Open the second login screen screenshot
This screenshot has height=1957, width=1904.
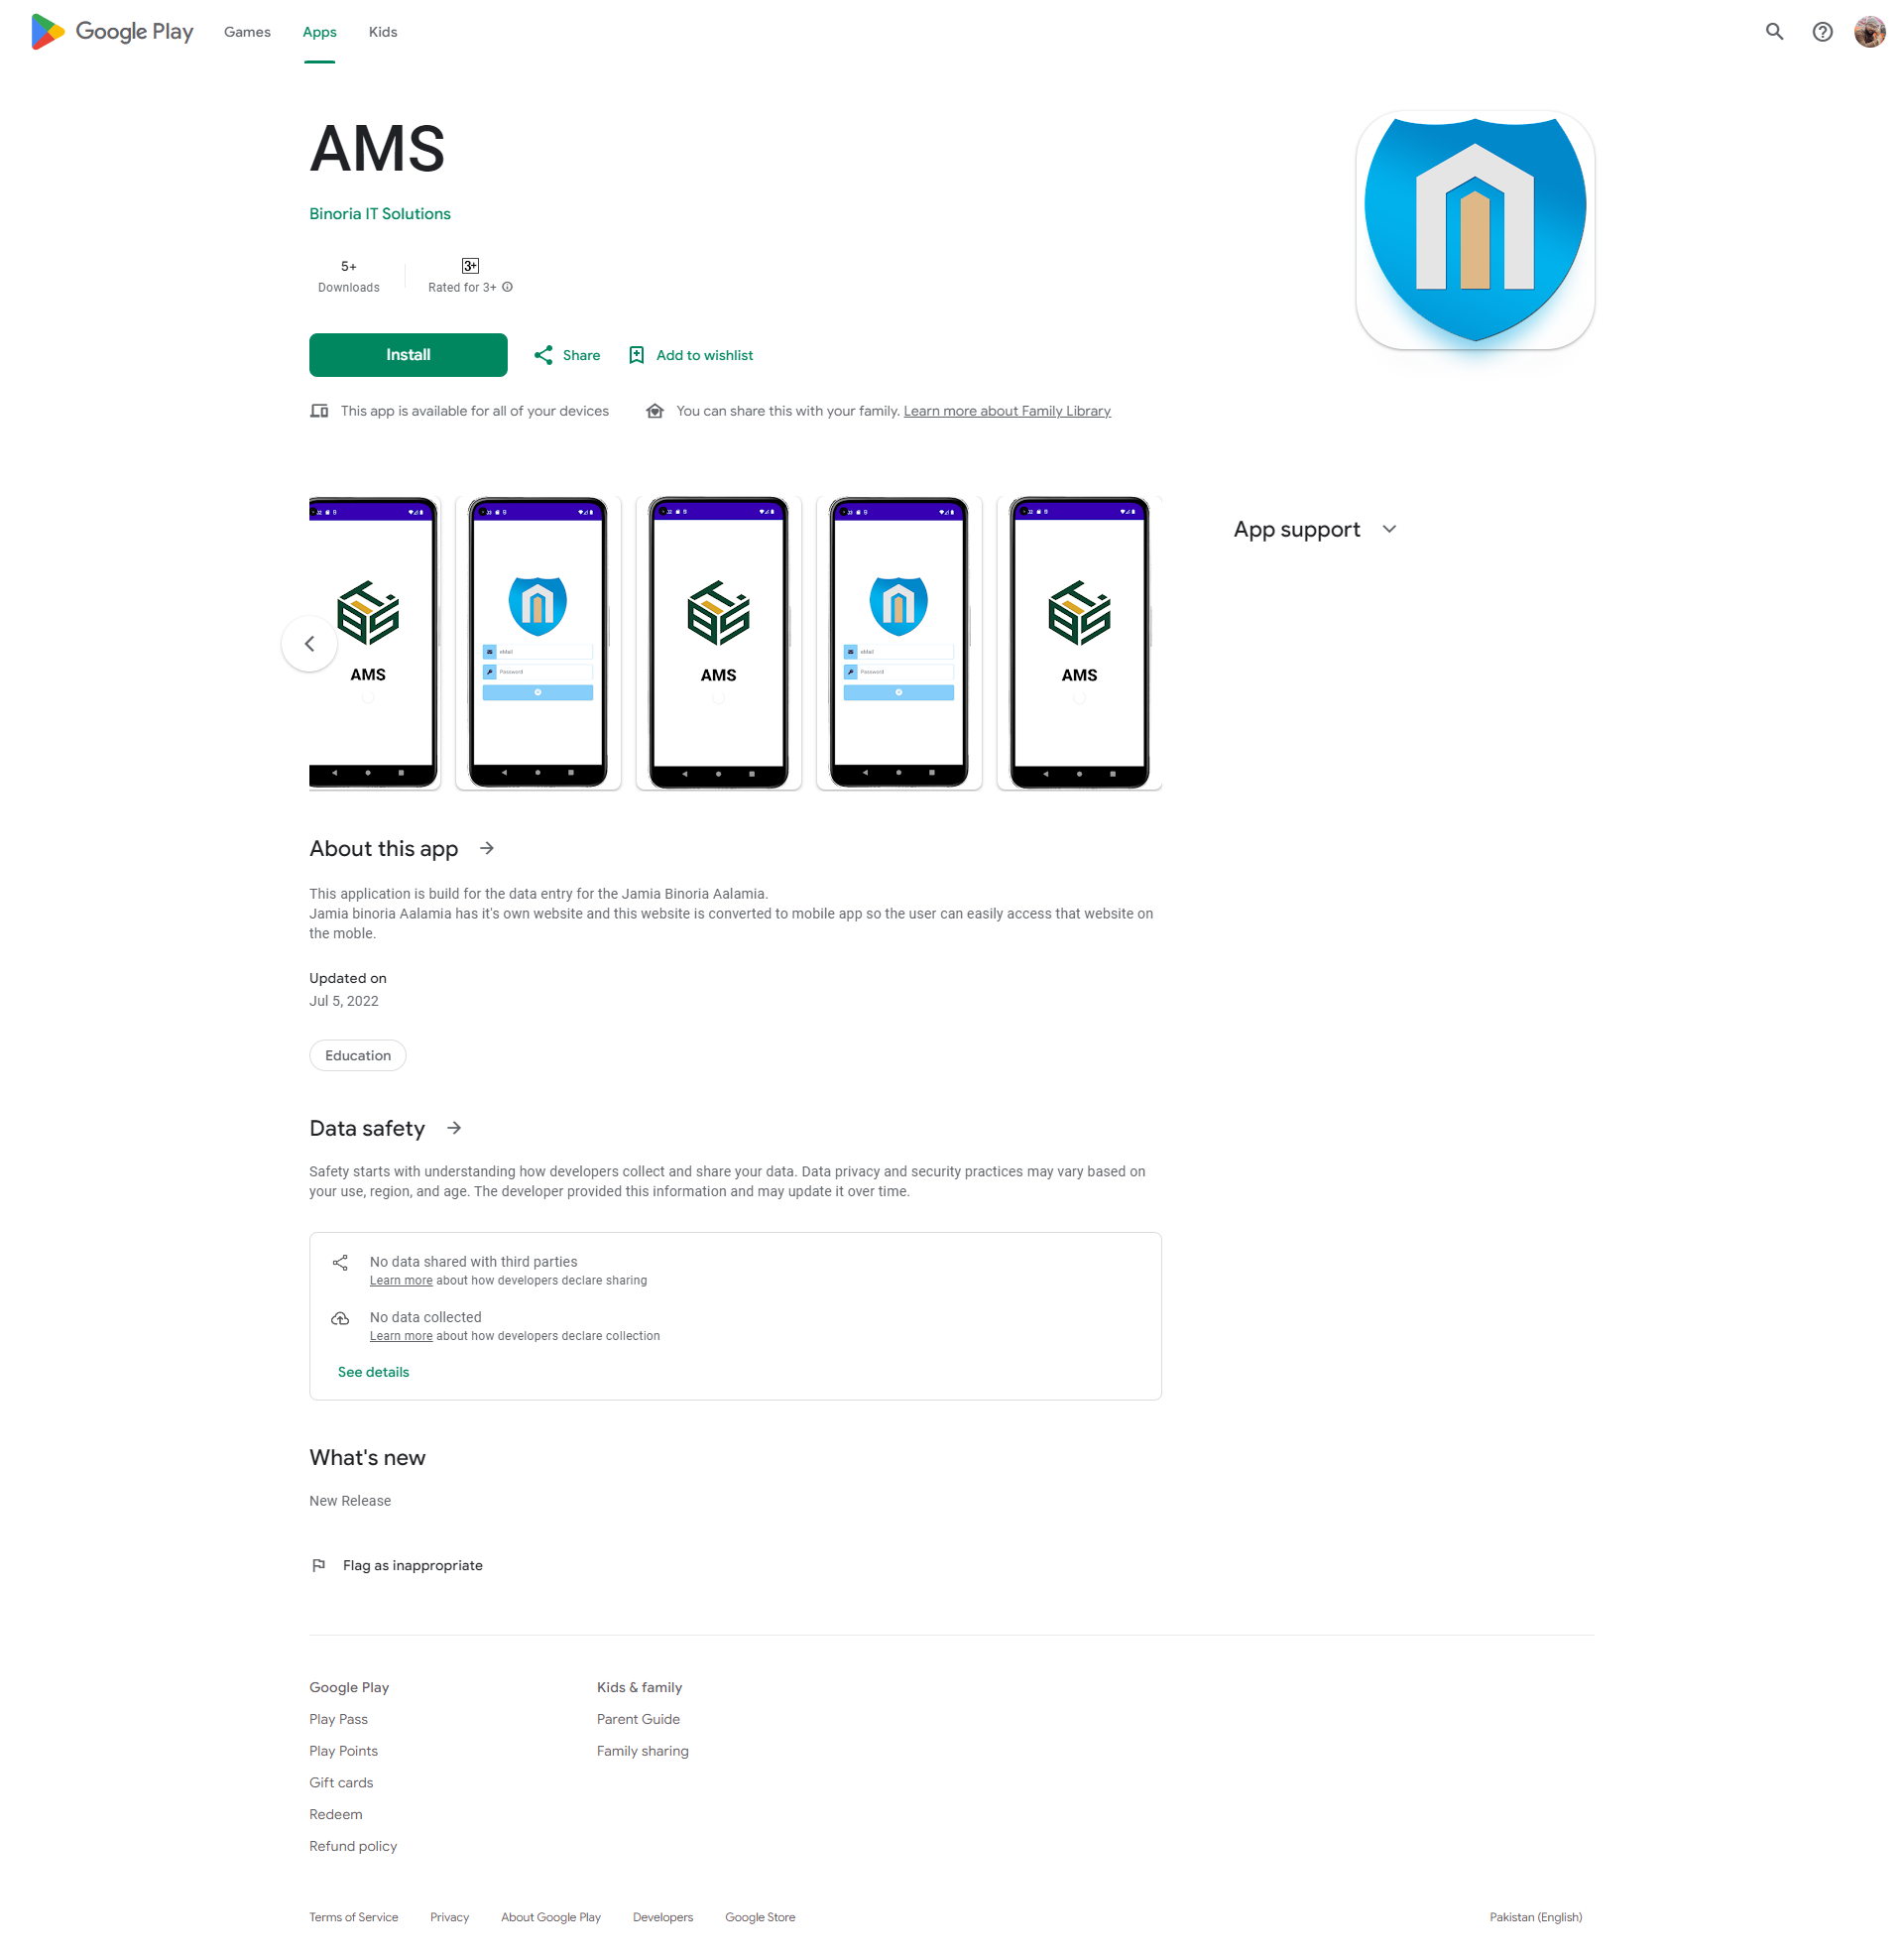(898, 643)
